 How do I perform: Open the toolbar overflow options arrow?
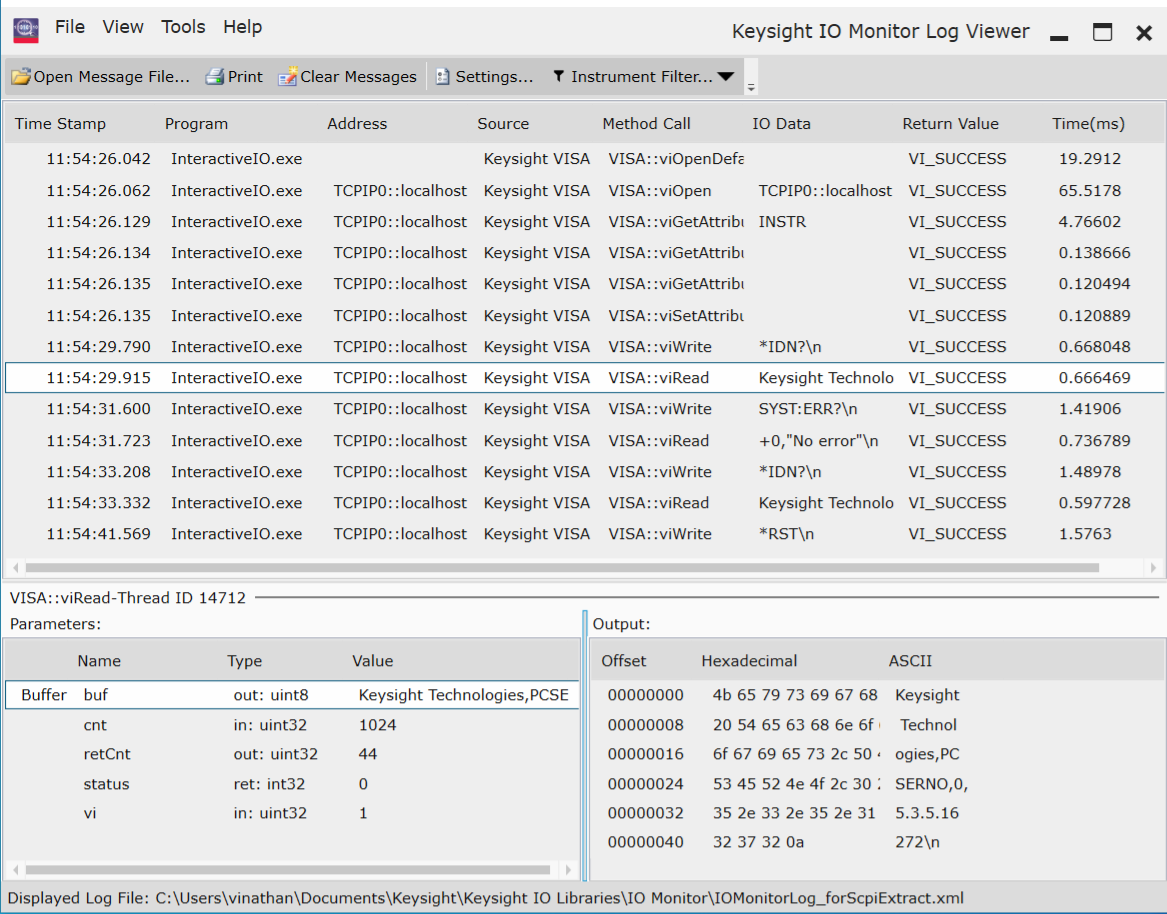pos(751,87)
